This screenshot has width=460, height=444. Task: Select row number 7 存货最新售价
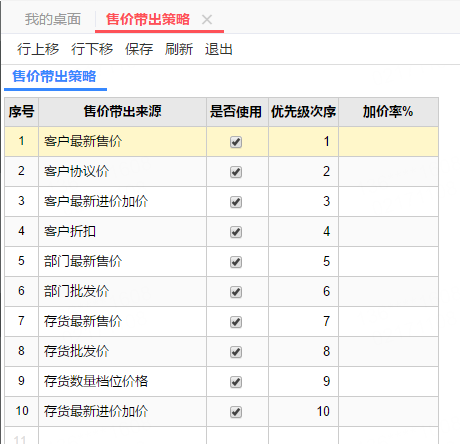(x=221, y=322)
